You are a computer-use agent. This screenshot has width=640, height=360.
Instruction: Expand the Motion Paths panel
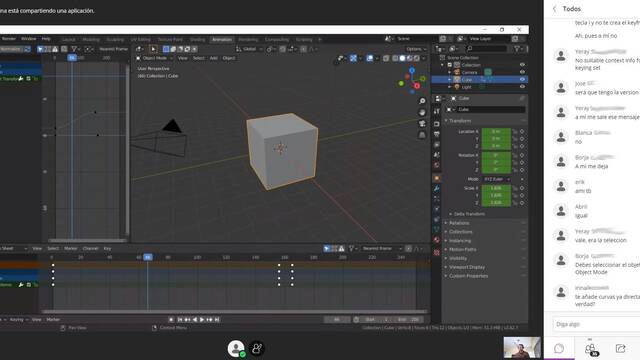pyautogui.click(x=462, y=249)
